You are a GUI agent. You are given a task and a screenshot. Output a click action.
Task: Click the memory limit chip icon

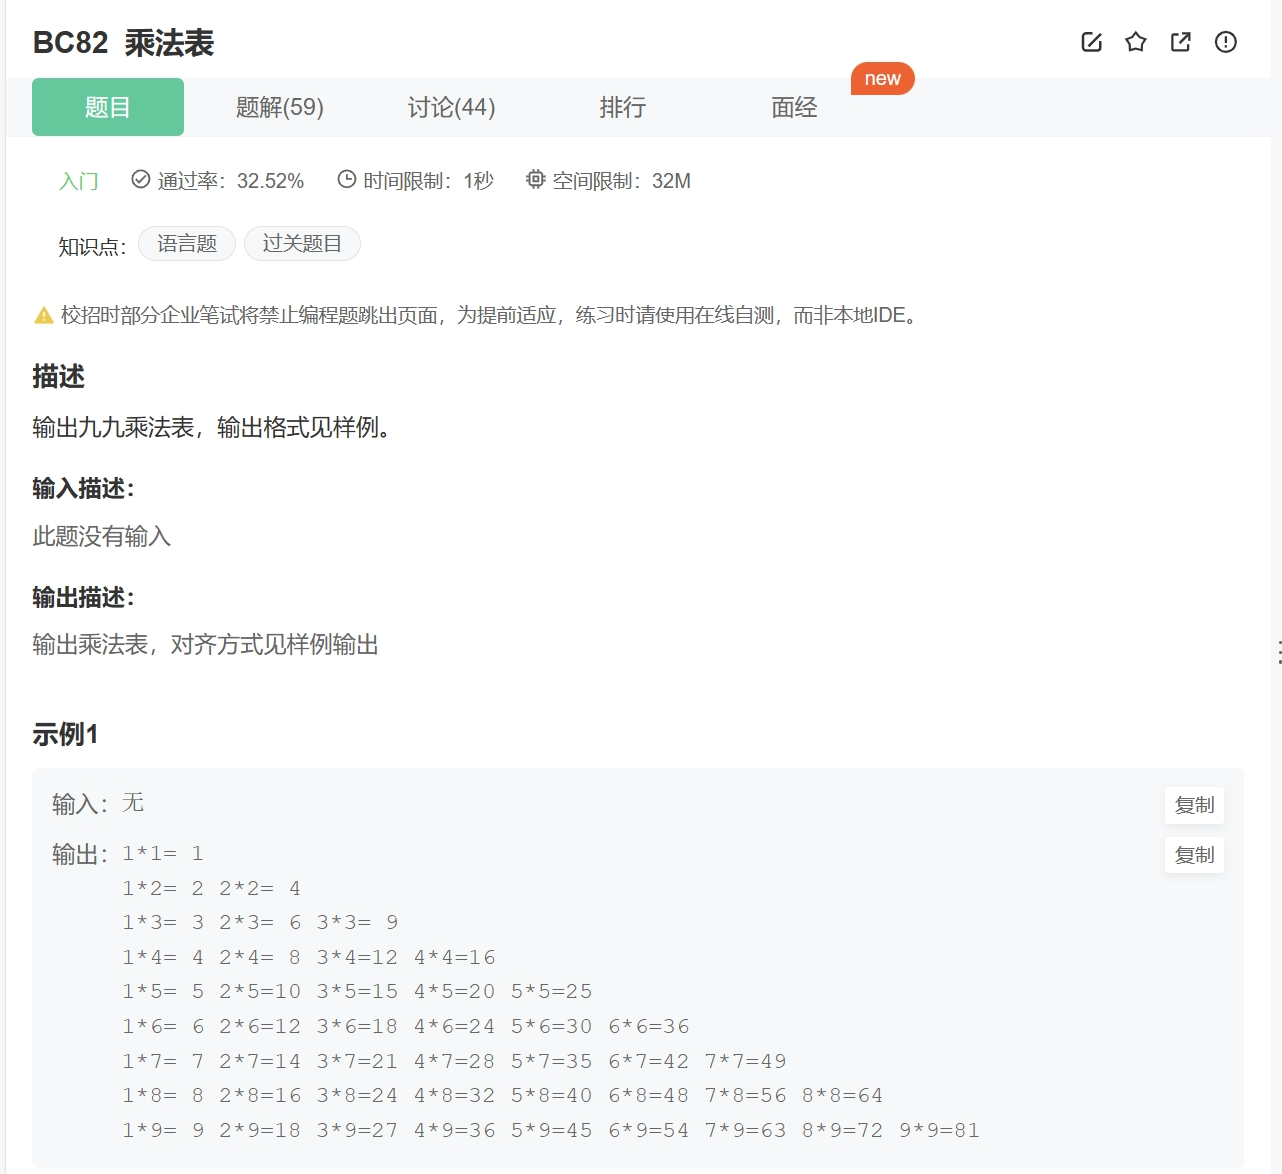tap(535, 181)
